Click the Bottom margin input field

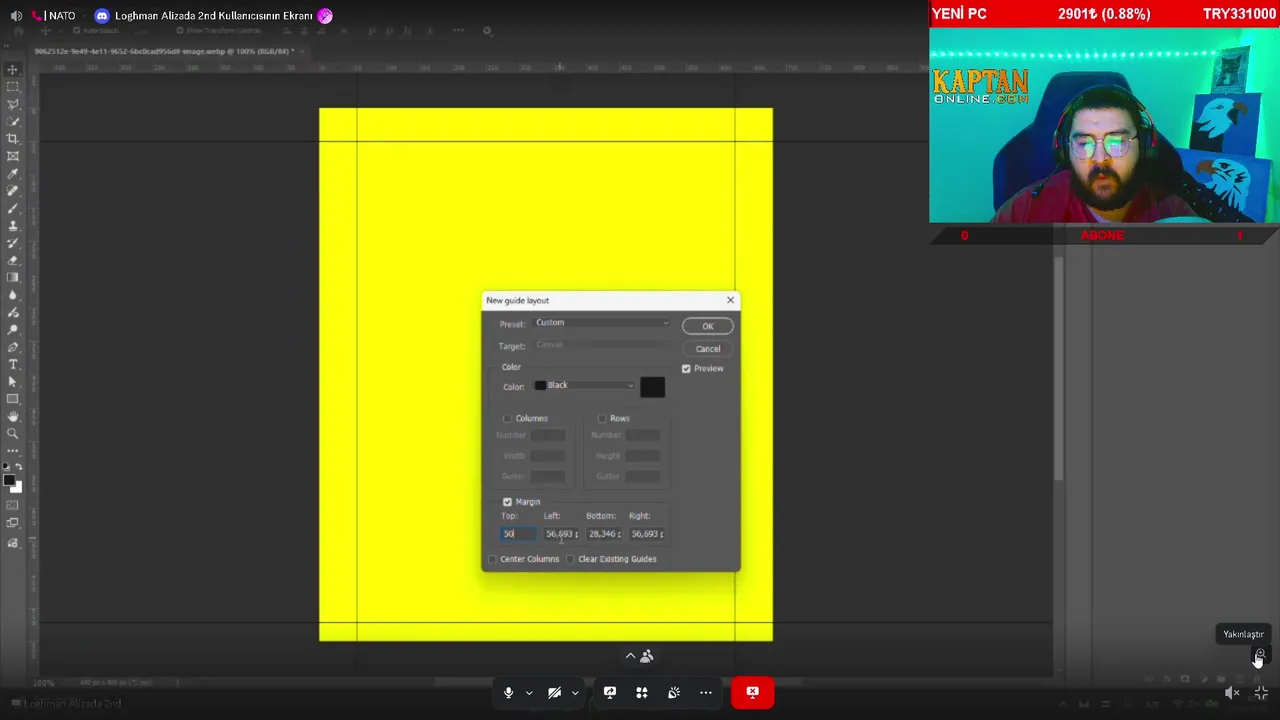coord(605,534)
